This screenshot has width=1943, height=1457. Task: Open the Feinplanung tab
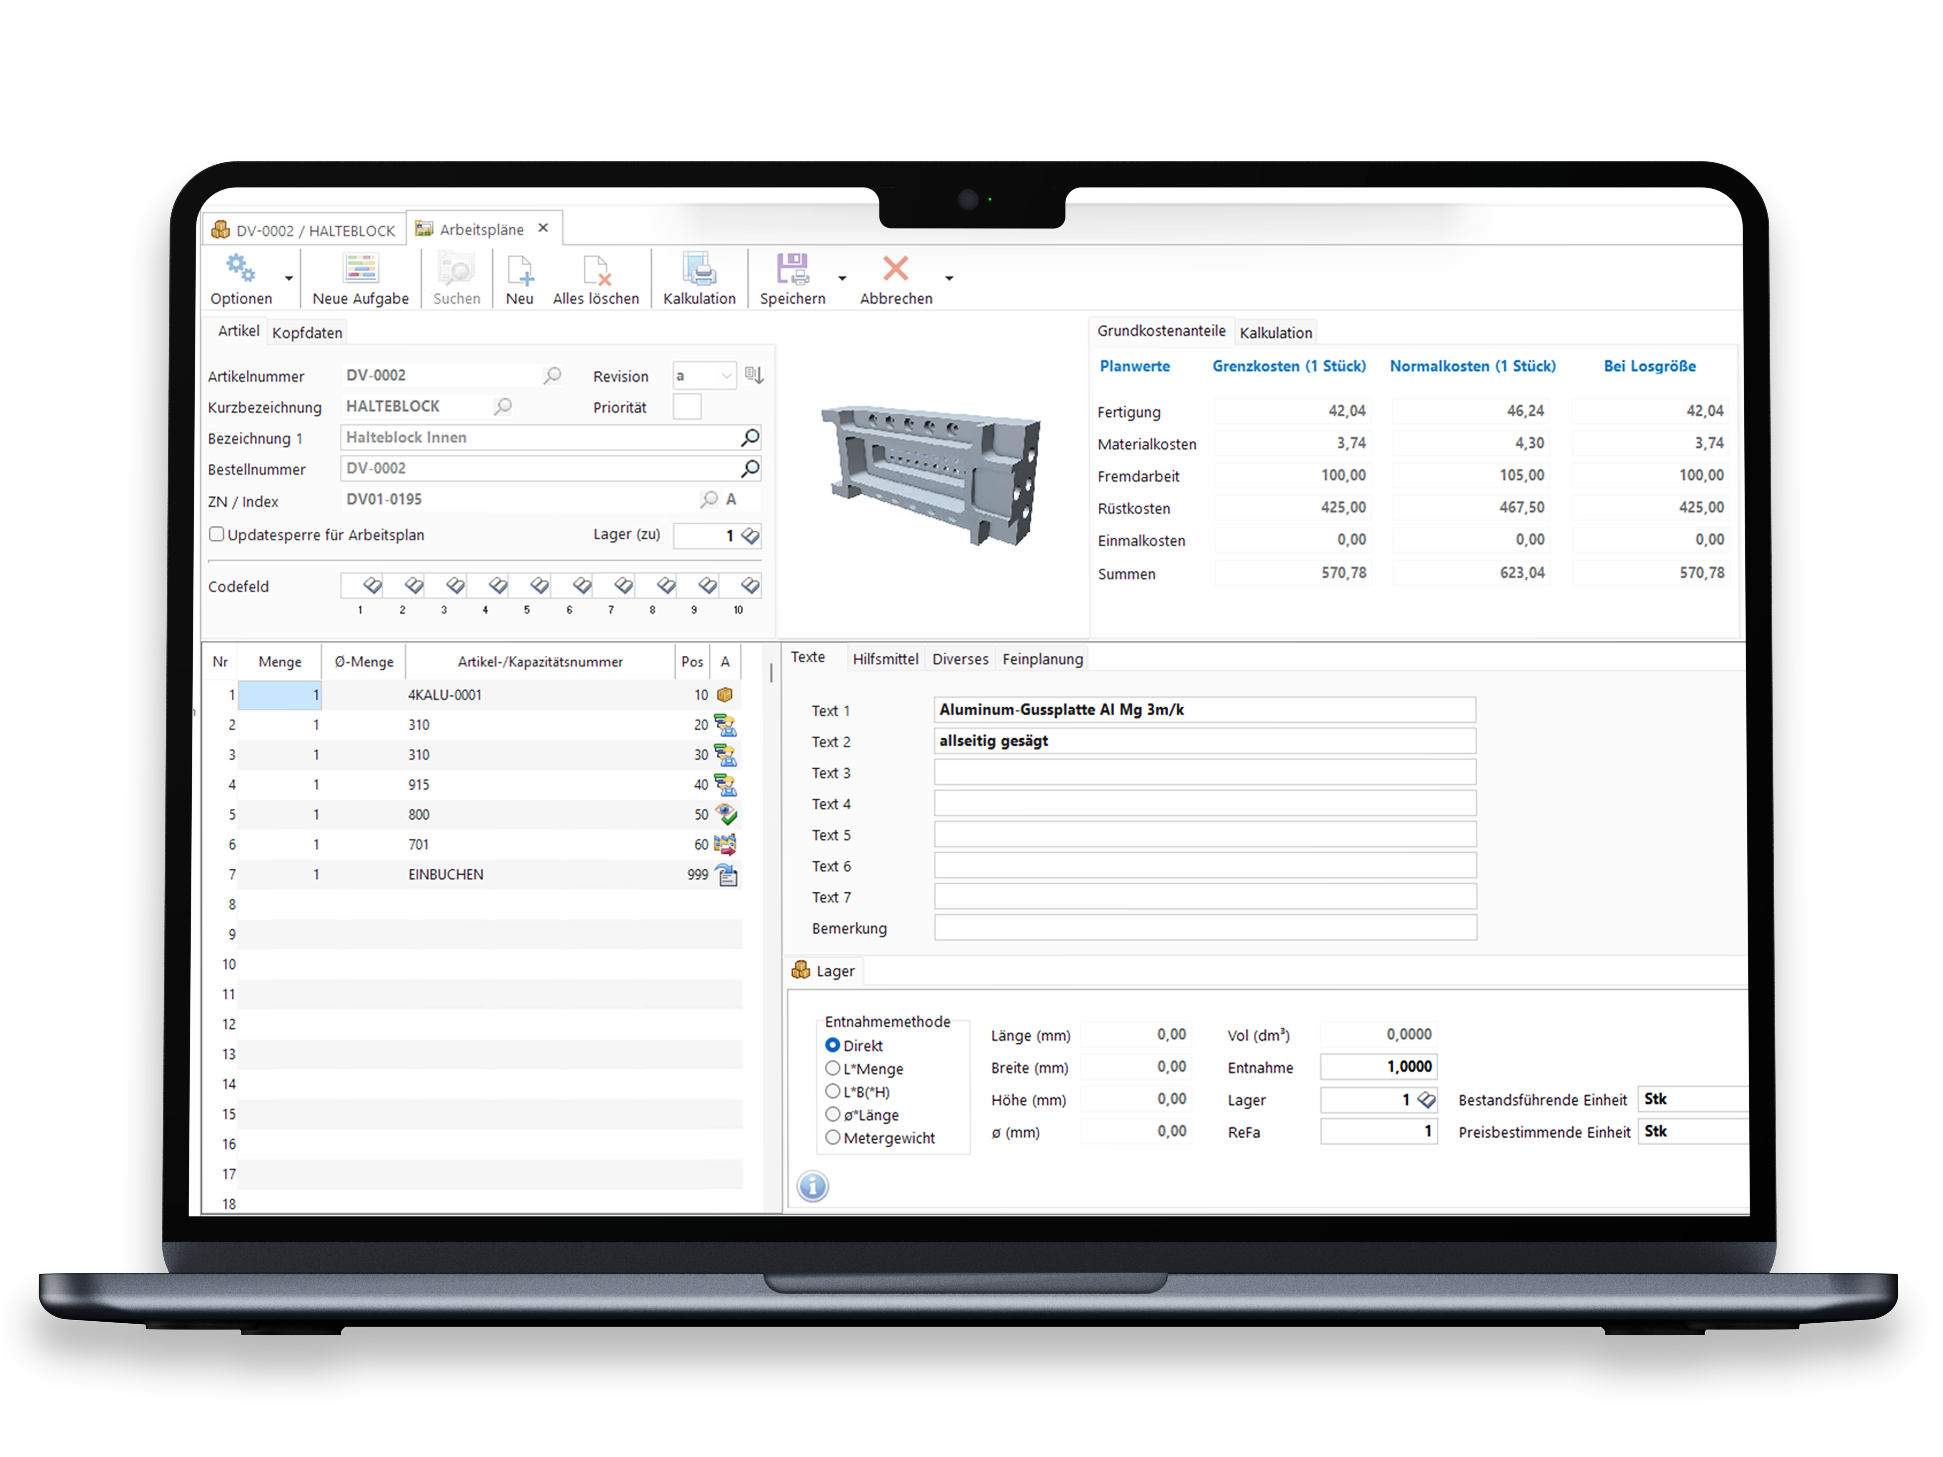point(1043,659)
